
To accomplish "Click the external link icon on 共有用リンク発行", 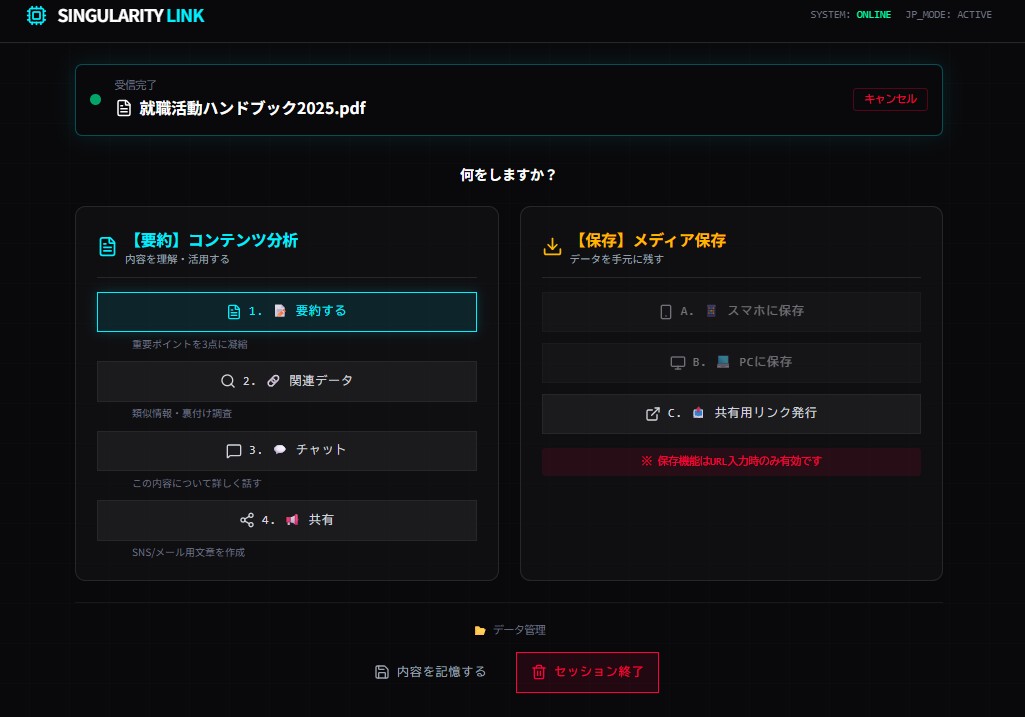I will click(653, 413).
